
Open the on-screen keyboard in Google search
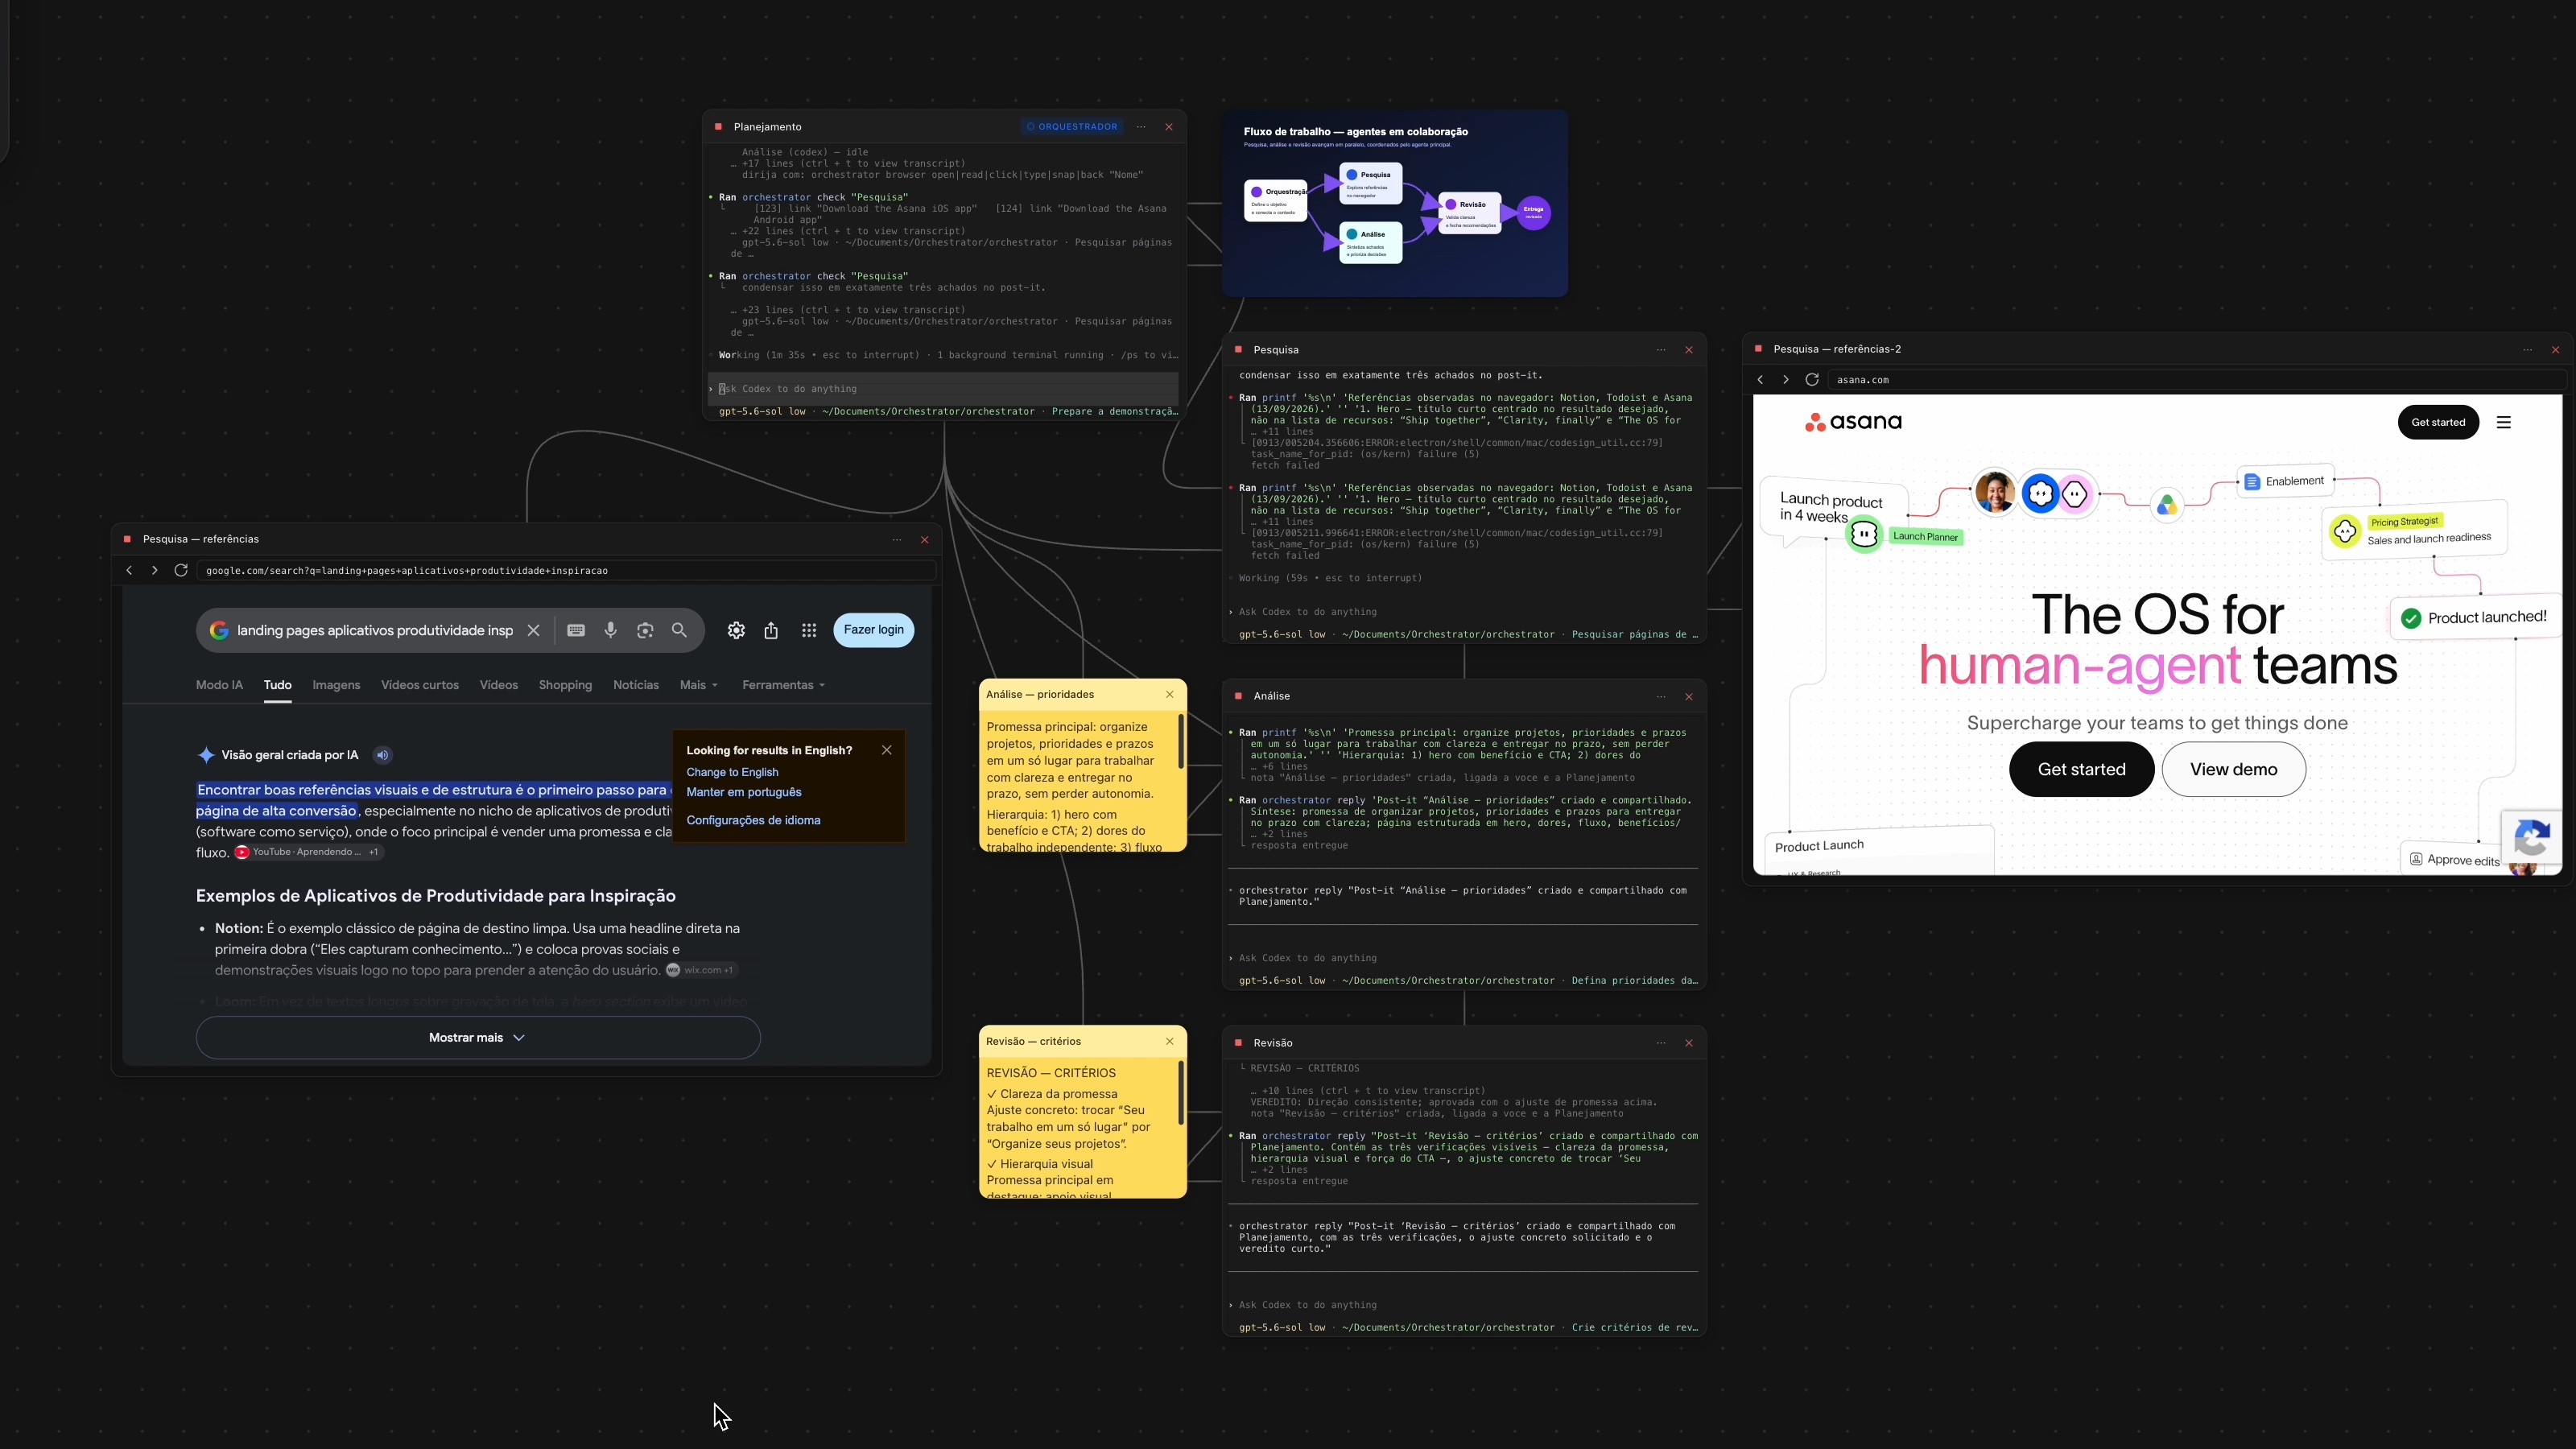pos(576,630)
